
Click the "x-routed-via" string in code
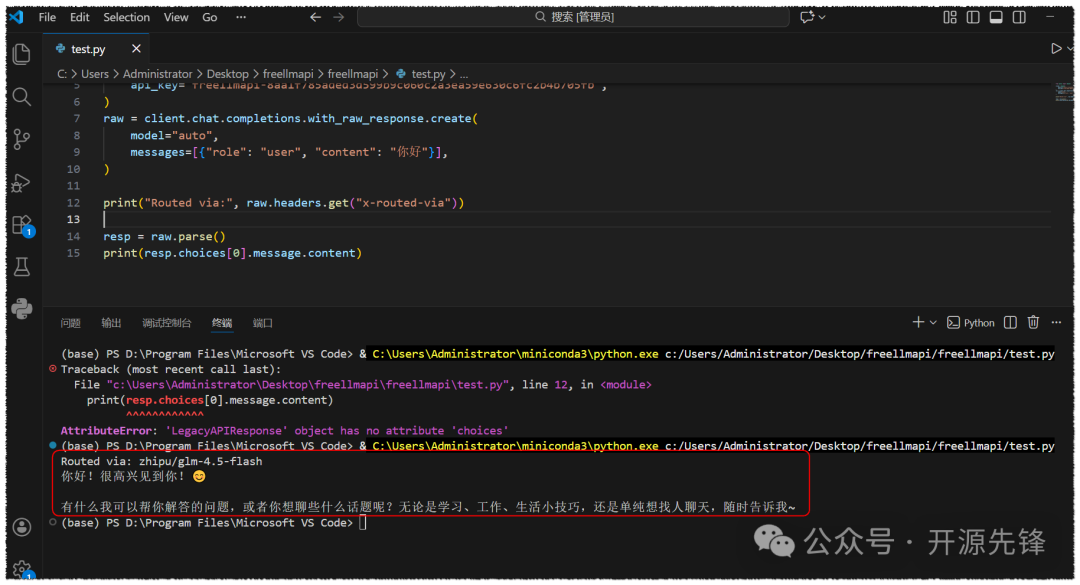point(406,203)
